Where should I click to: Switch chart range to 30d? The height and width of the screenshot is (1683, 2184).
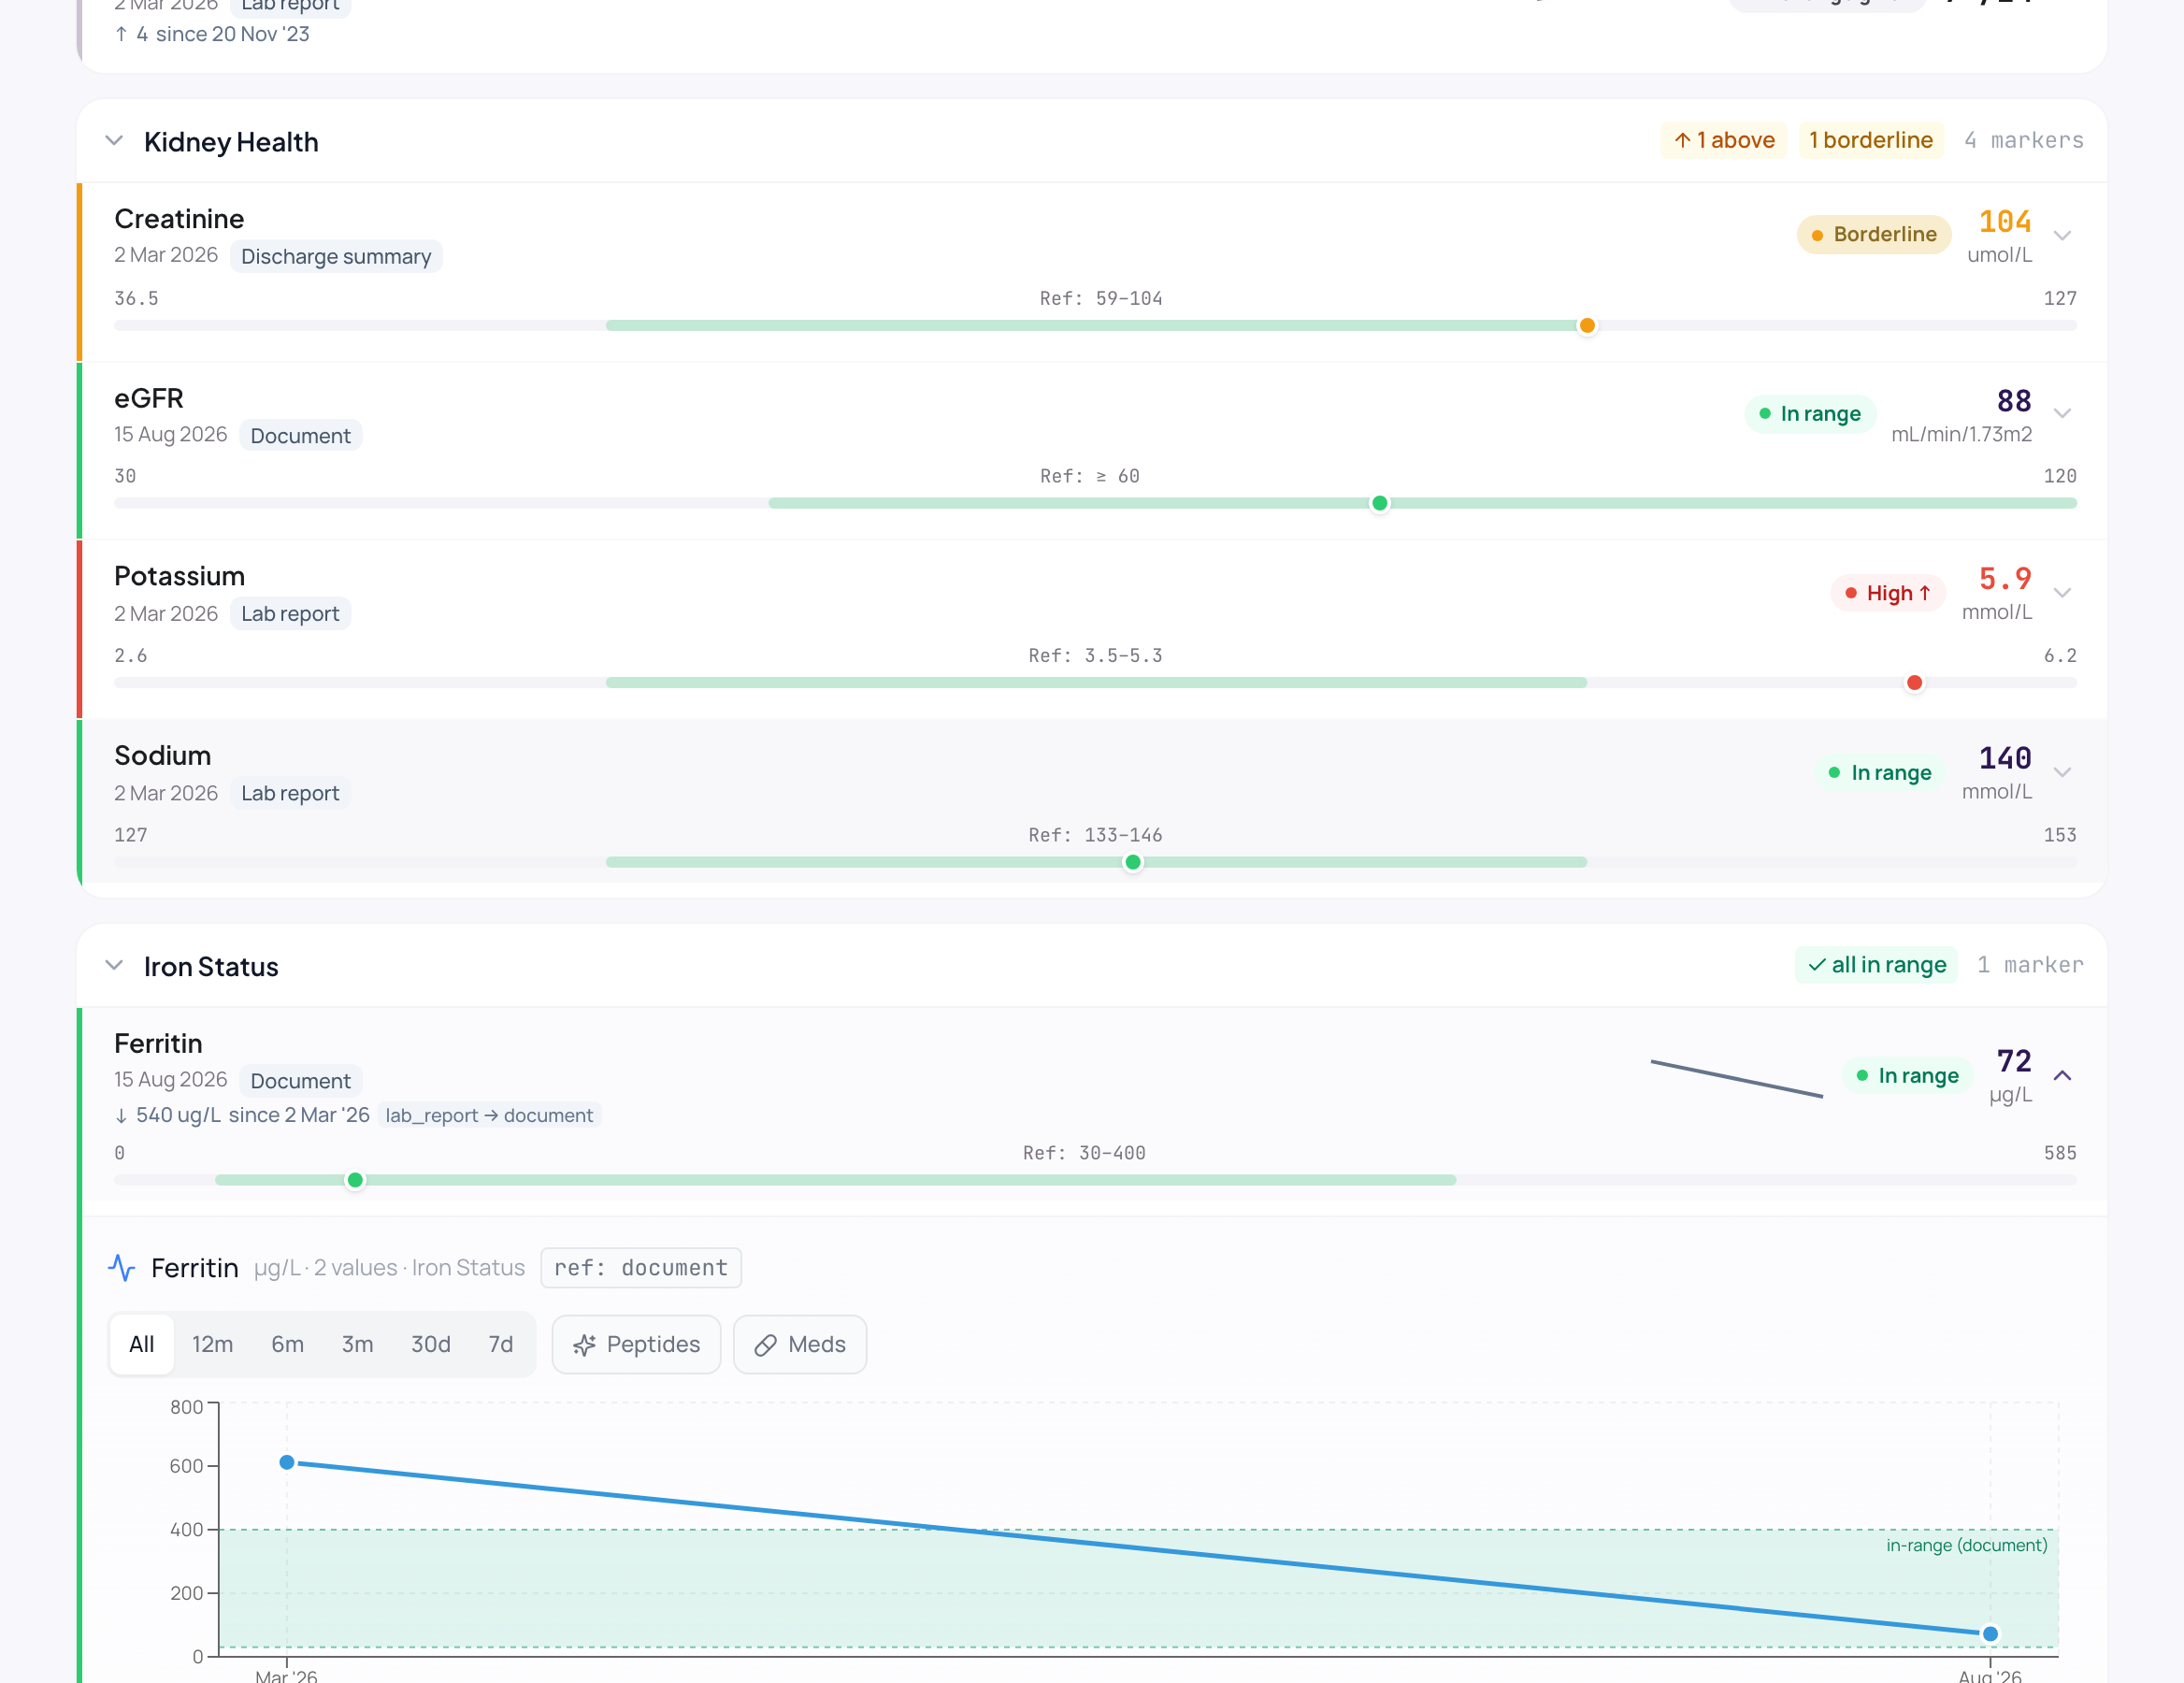coord(431,1344)
